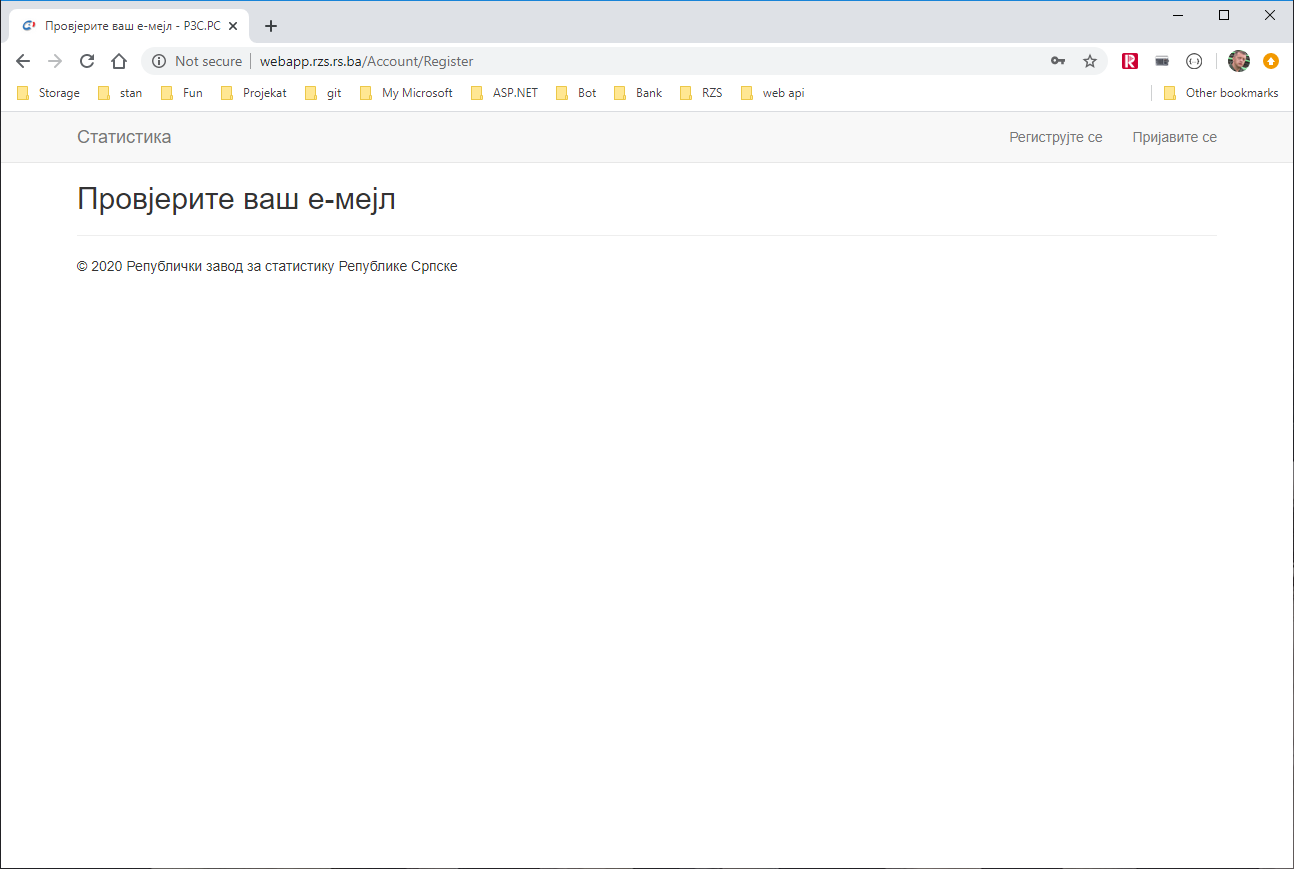
Task: Select the Провјерите ваш е-мејл tab
Action: 130,26
